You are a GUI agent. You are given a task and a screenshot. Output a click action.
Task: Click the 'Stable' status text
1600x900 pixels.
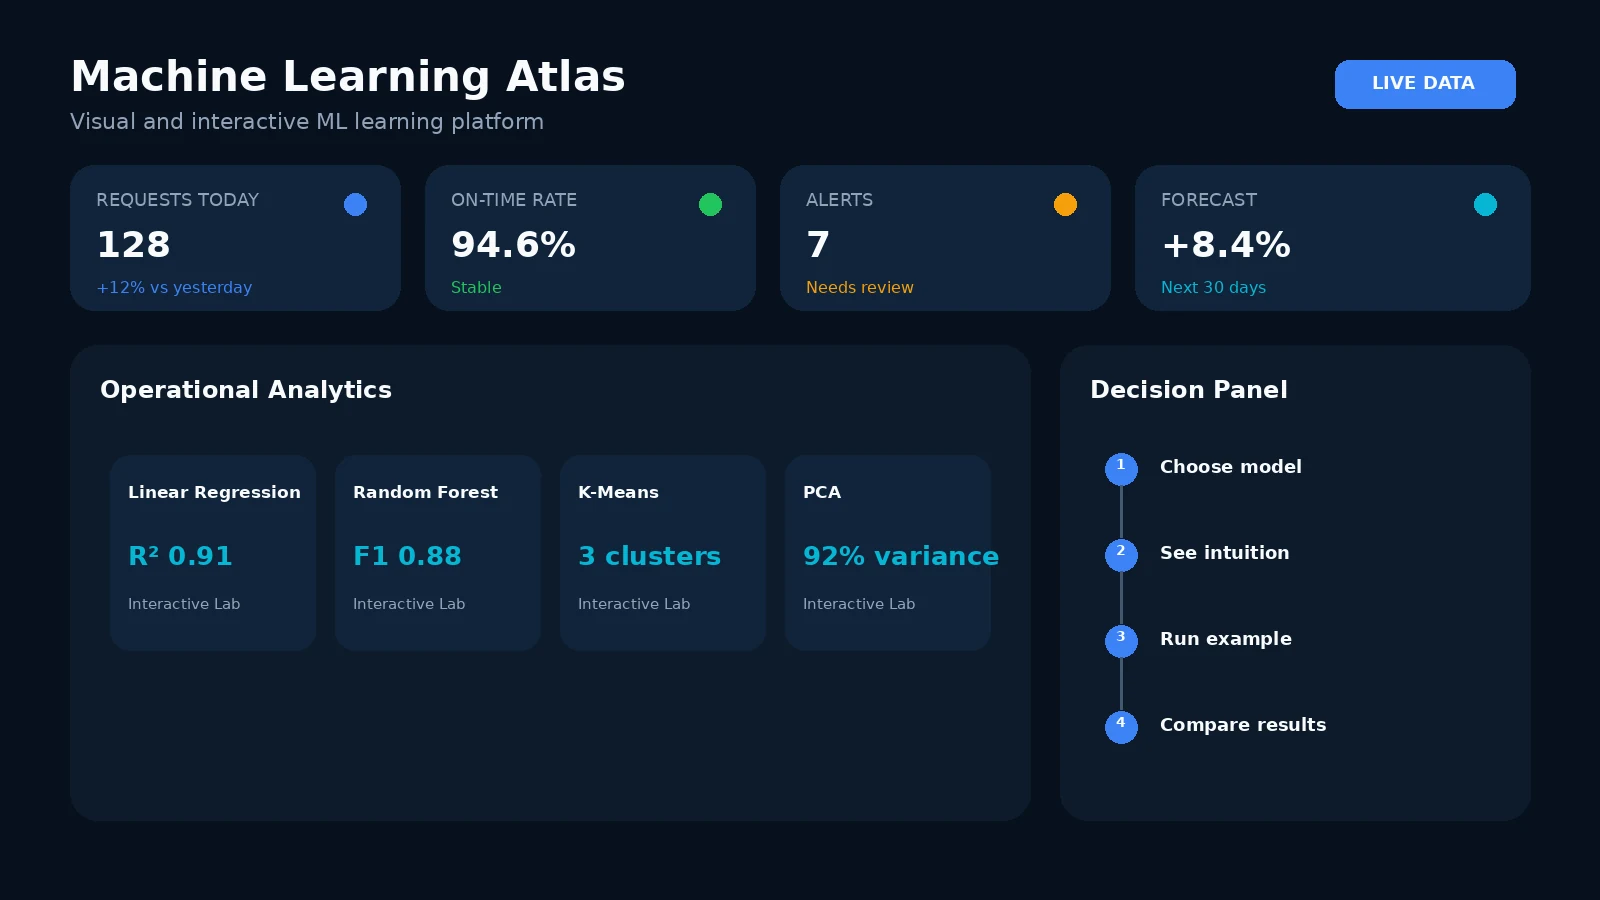point(476,288)
